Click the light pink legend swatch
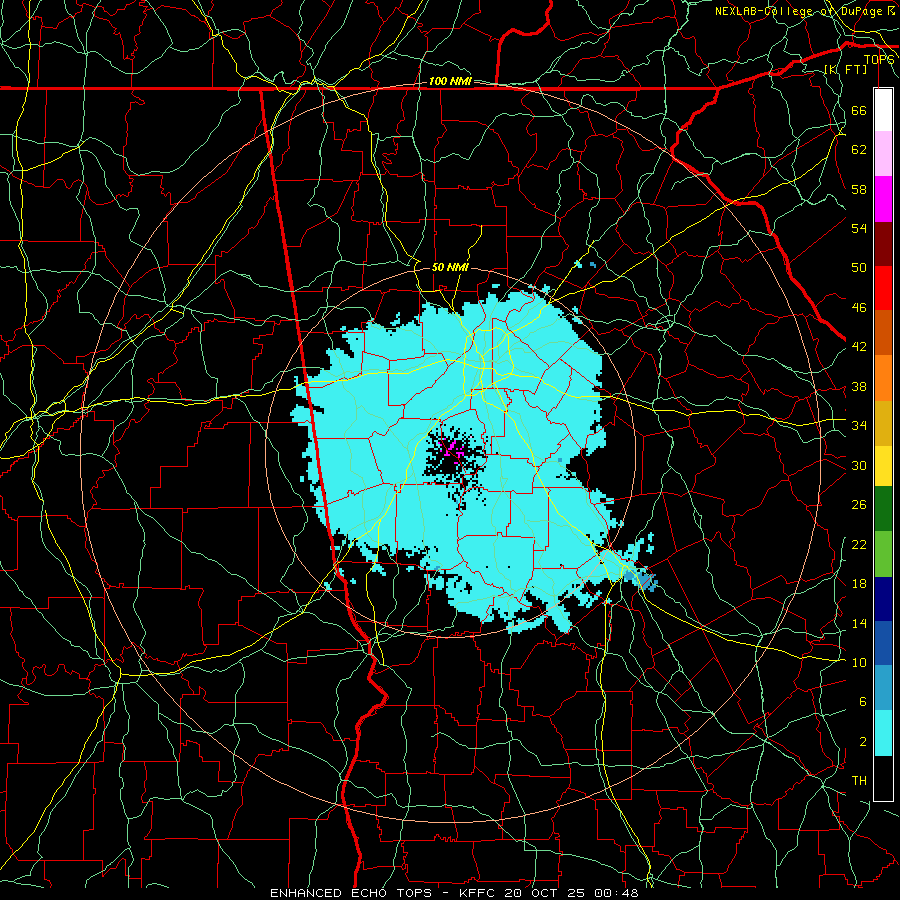This screenshot has height=900, width=900. [883, 154]
